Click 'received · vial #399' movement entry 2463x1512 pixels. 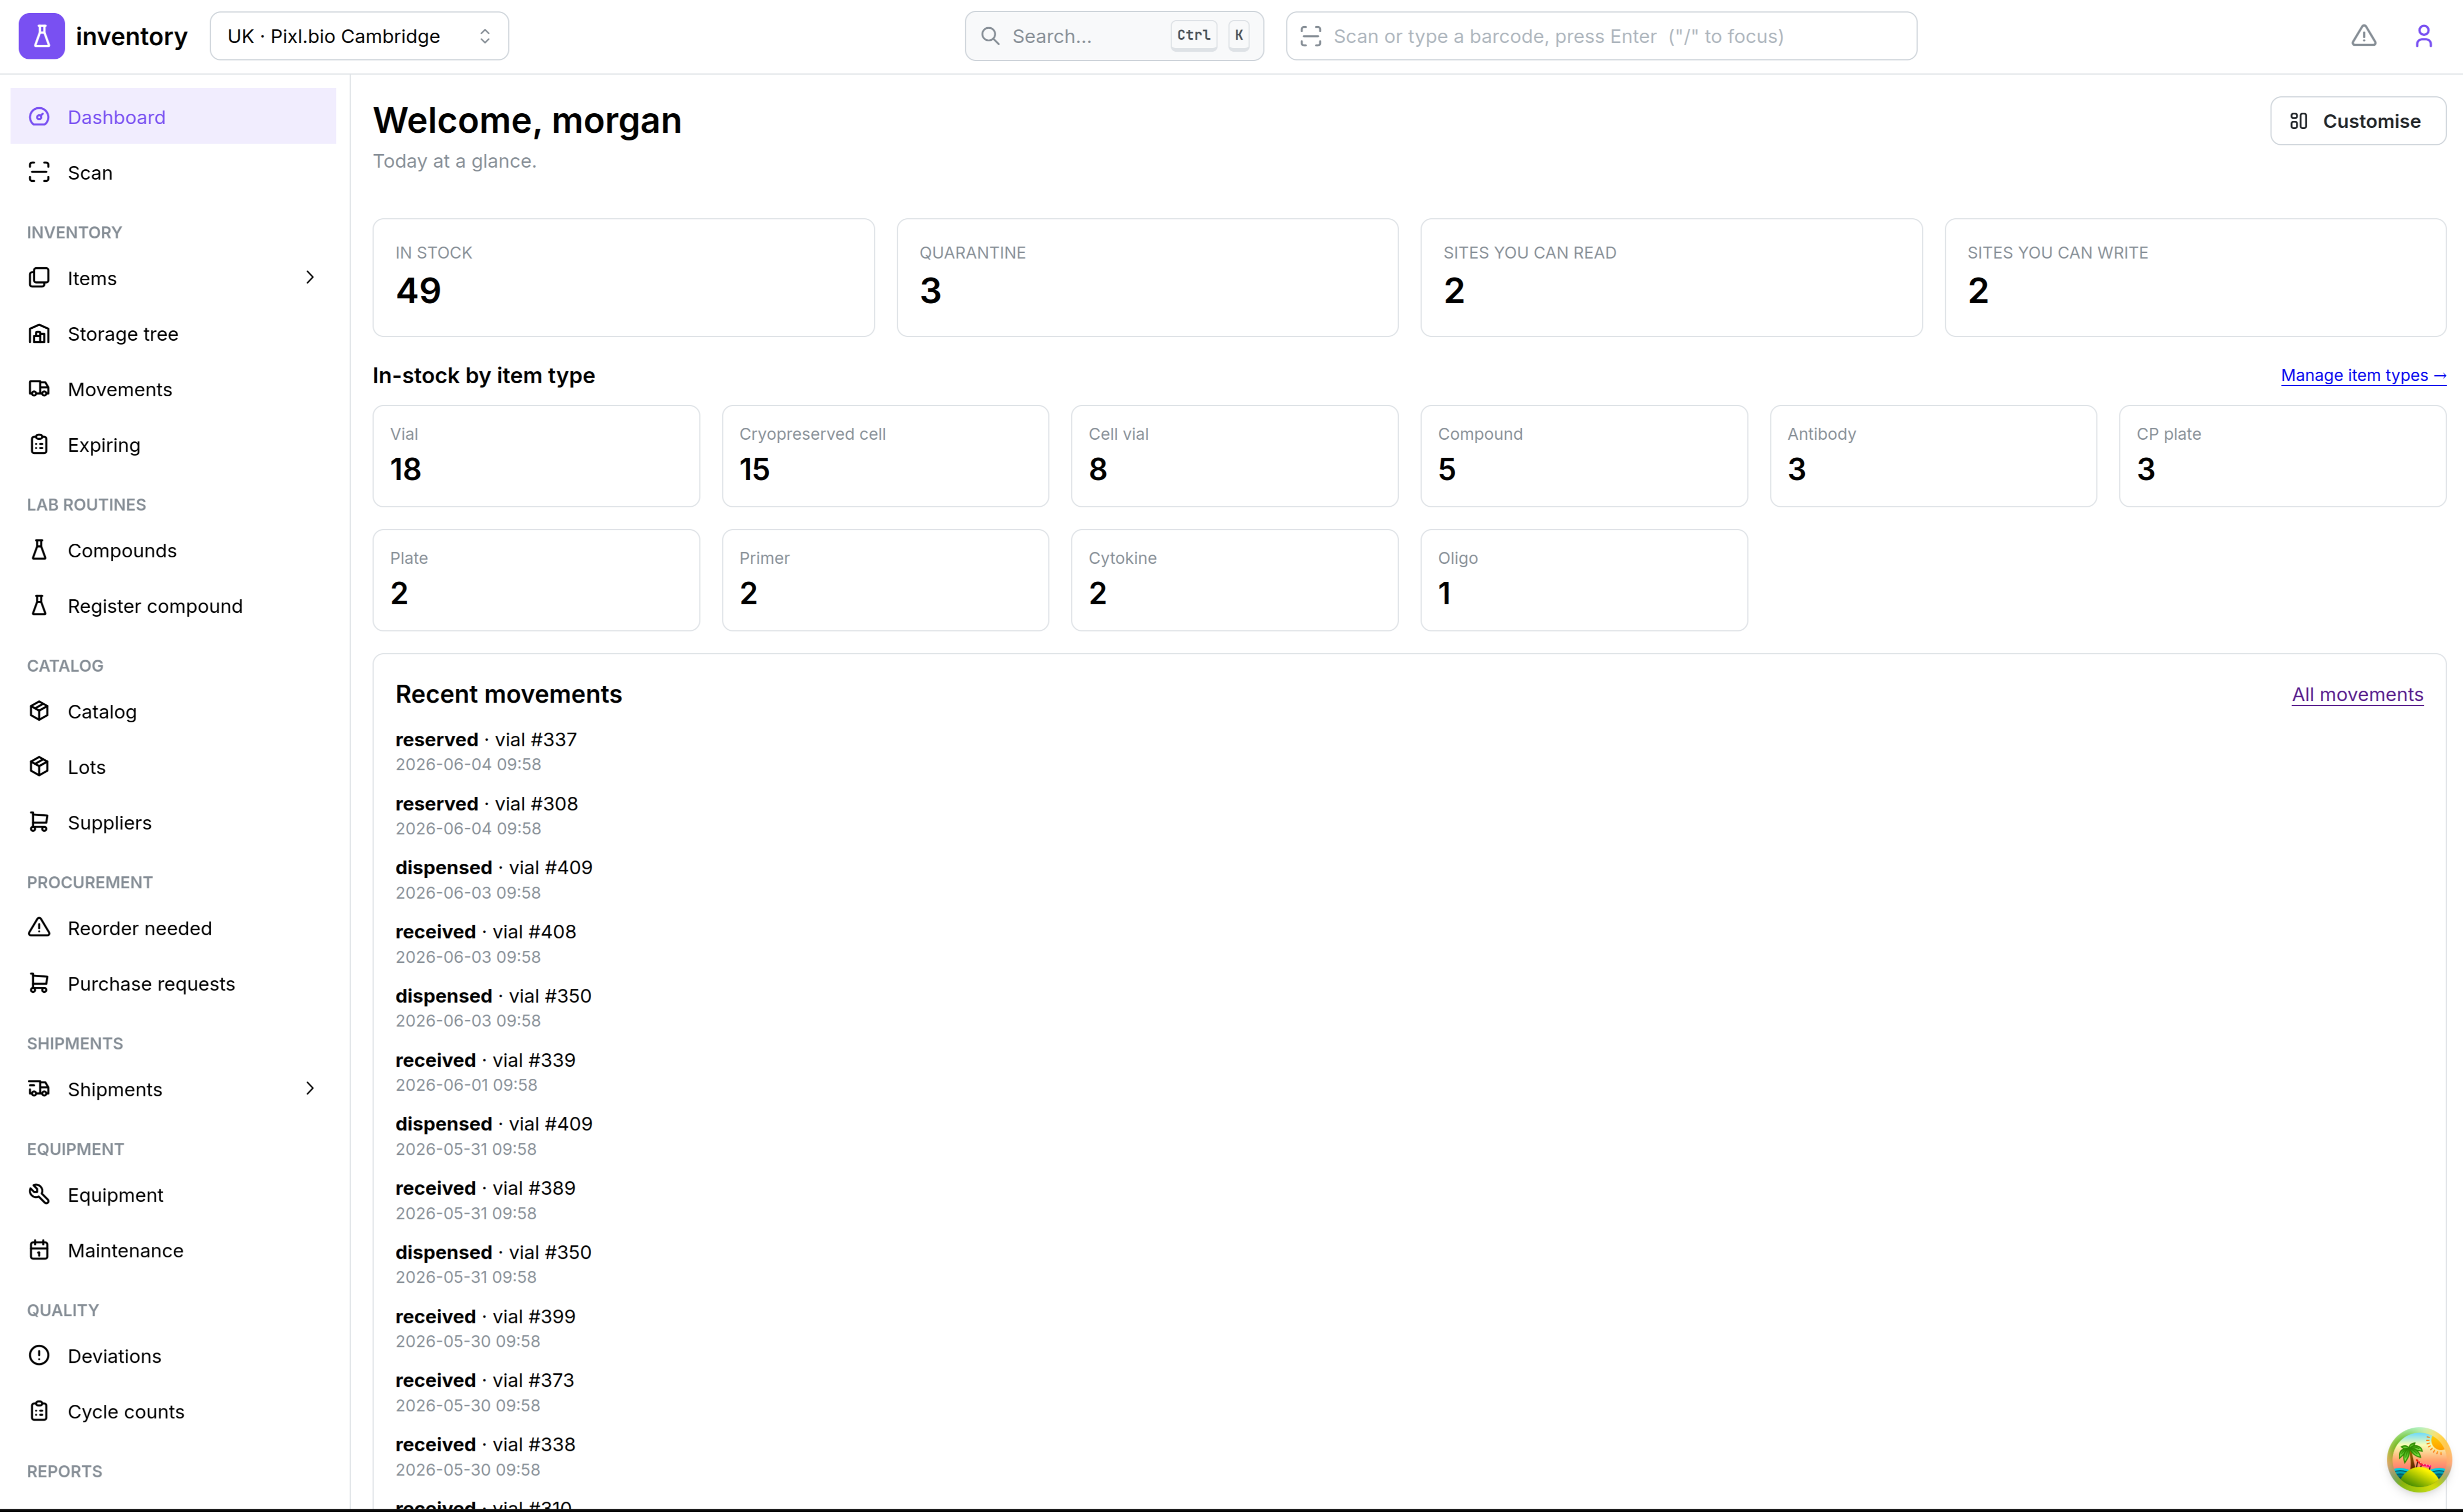click(x=485, y=1316)
